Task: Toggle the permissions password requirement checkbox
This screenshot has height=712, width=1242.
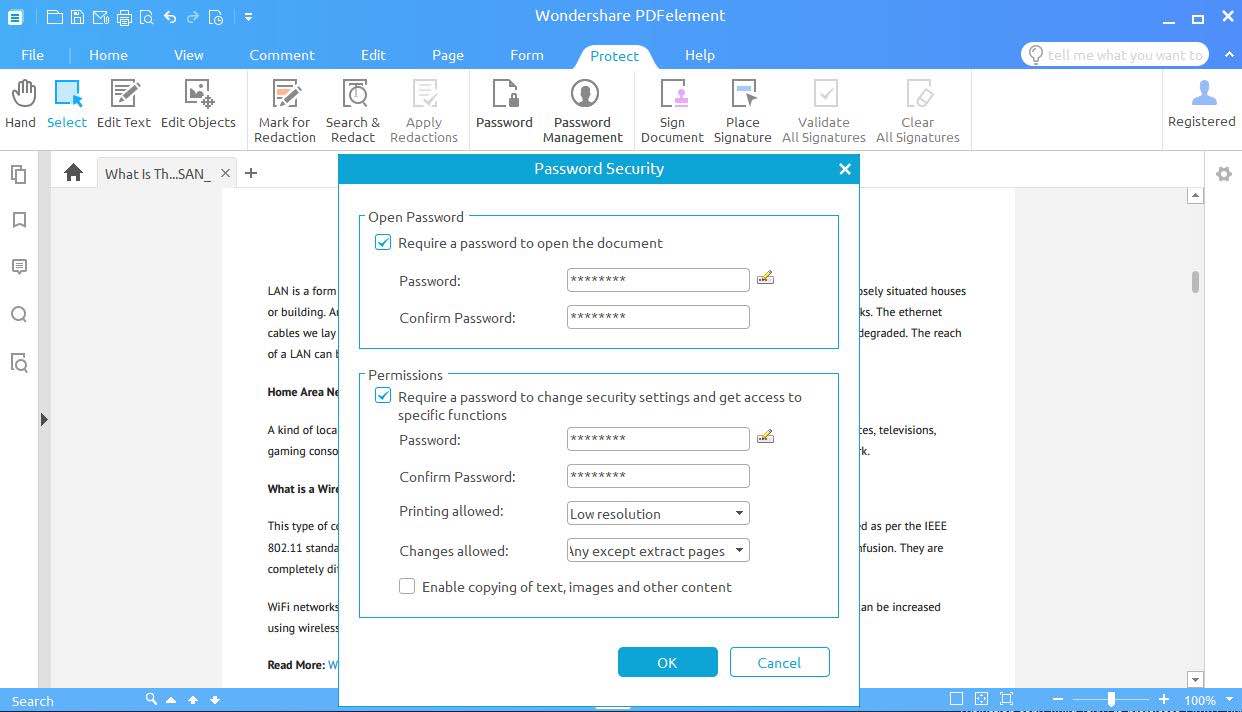Action: [383, 396]
